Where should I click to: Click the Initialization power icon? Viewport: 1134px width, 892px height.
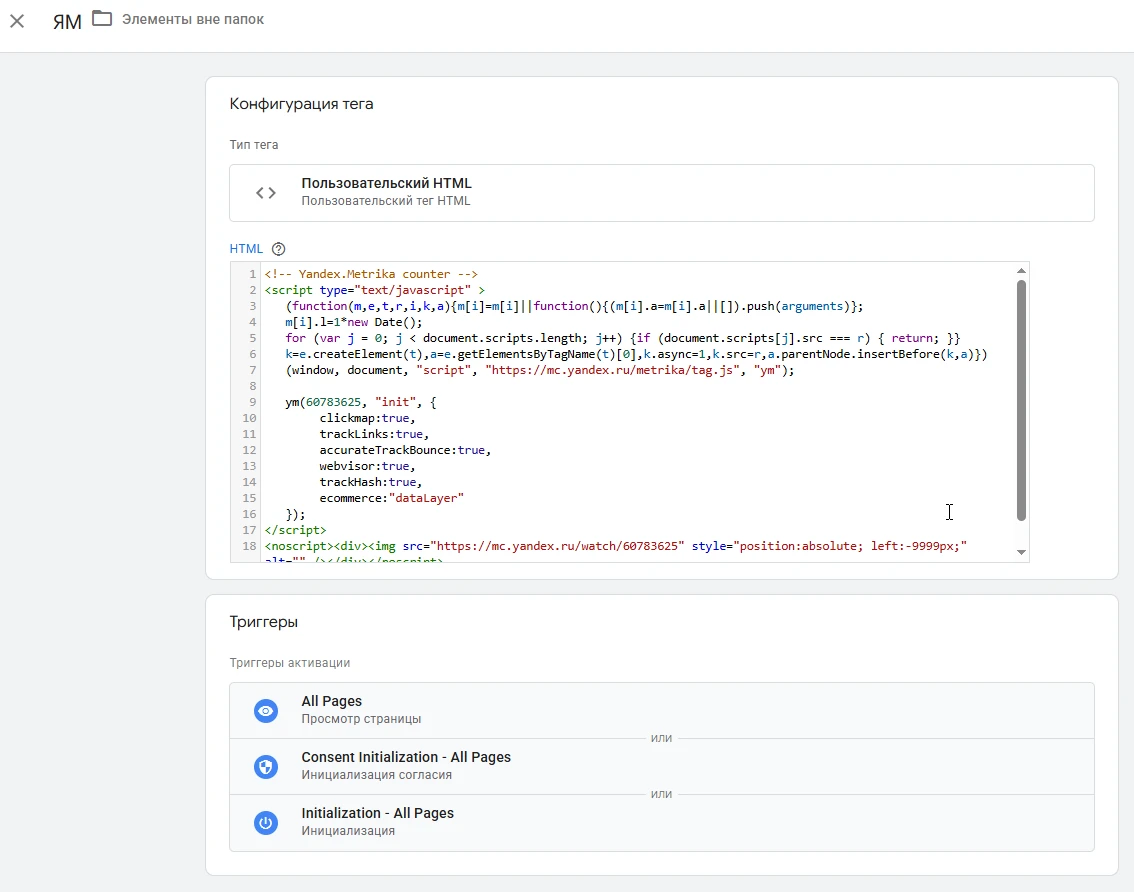(265, 823)
